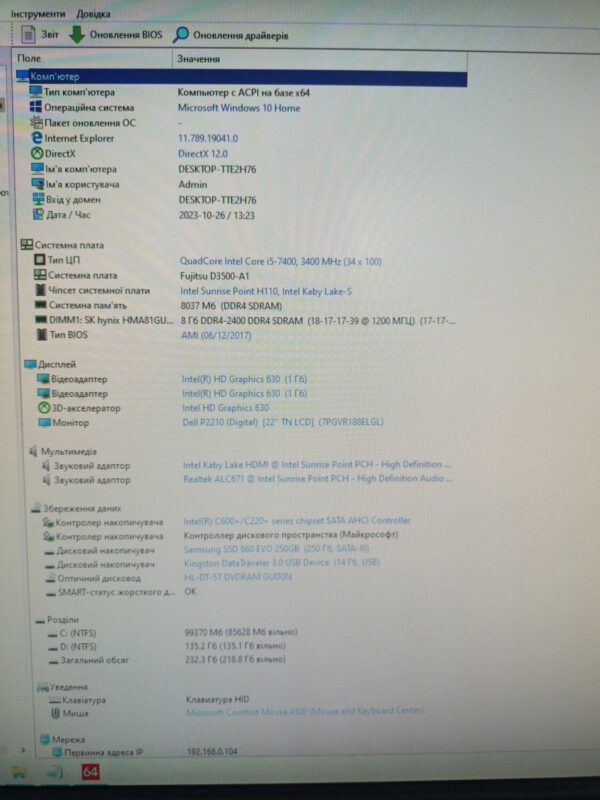The height and width of the screenshot is (800, 600).
Task: Click the Загальний обсяг row
Action: pos(167,660)
